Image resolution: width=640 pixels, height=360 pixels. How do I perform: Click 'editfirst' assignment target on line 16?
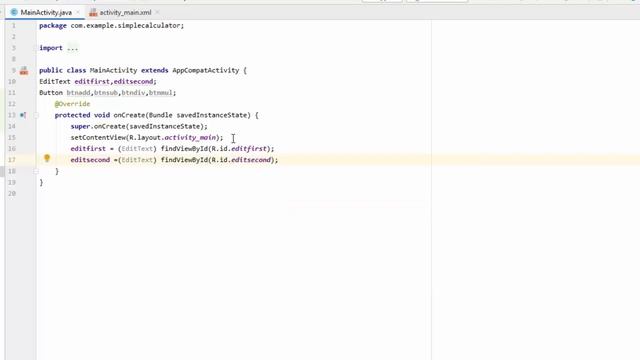click(88, 149)
